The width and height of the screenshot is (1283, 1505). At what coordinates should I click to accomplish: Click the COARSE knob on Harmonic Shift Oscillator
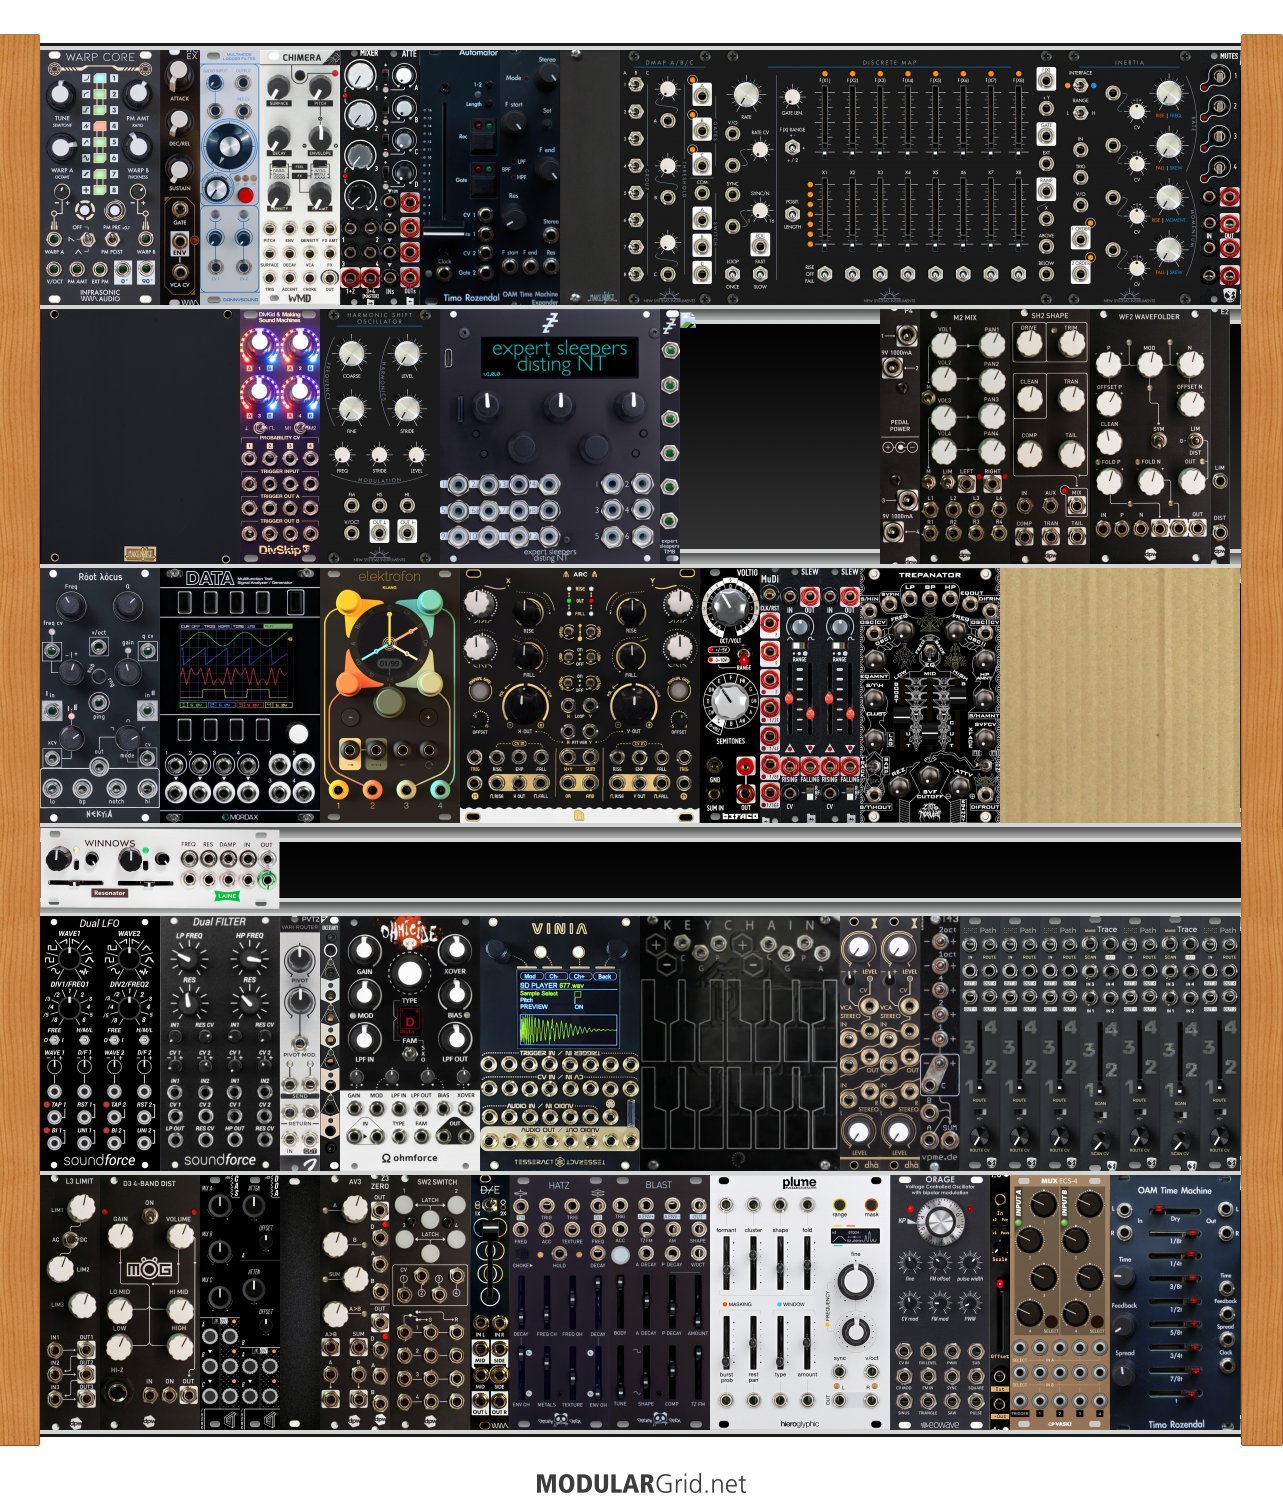coord(351,353)
